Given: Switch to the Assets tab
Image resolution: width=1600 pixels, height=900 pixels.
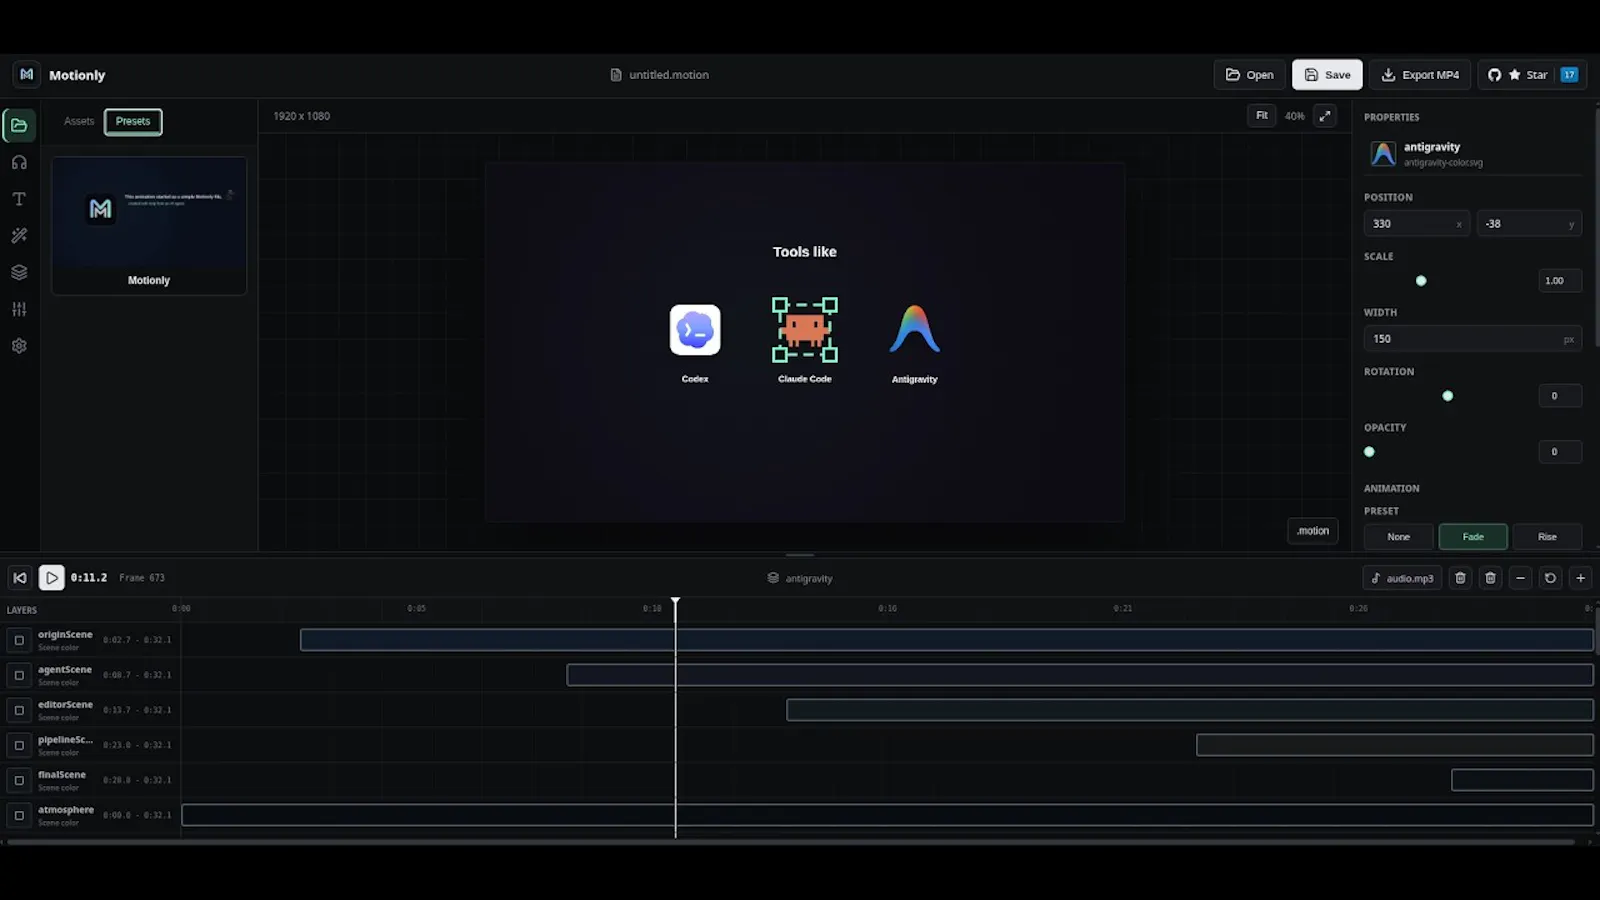Looking at the screenshot, I should tap(79, 121).
